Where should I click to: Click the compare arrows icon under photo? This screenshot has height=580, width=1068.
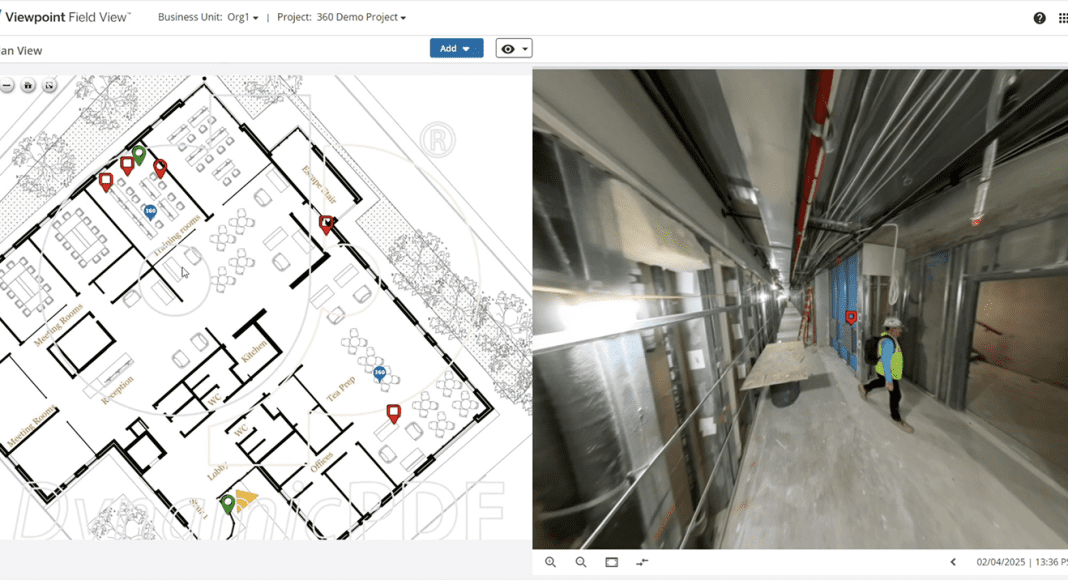point(642,562)
